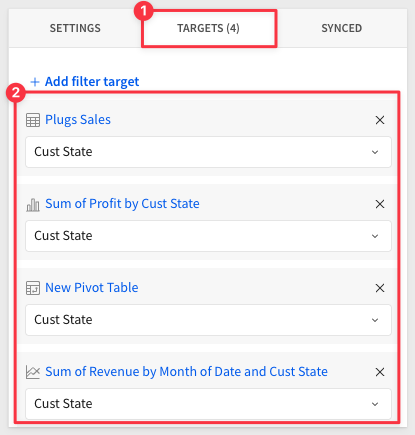Expand Sum of Revenue column dropdown

point(208,404)
